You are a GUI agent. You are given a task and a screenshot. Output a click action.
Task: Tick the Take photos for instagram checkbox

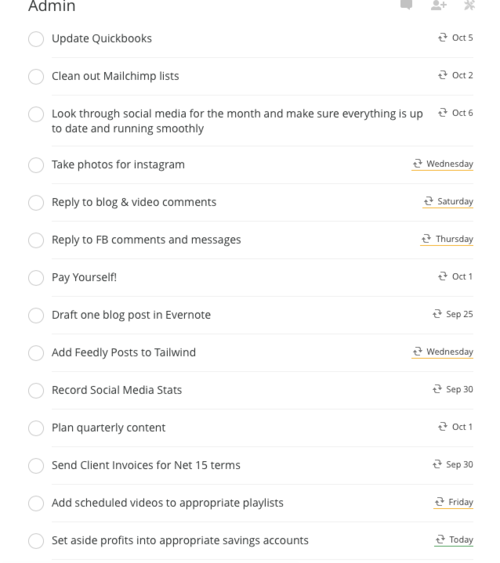tap(36, 165)
